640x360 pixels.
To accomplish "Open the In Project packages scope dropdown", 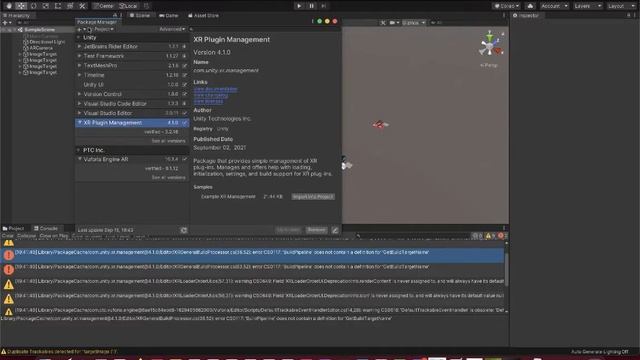I will [x=101, y=29].
